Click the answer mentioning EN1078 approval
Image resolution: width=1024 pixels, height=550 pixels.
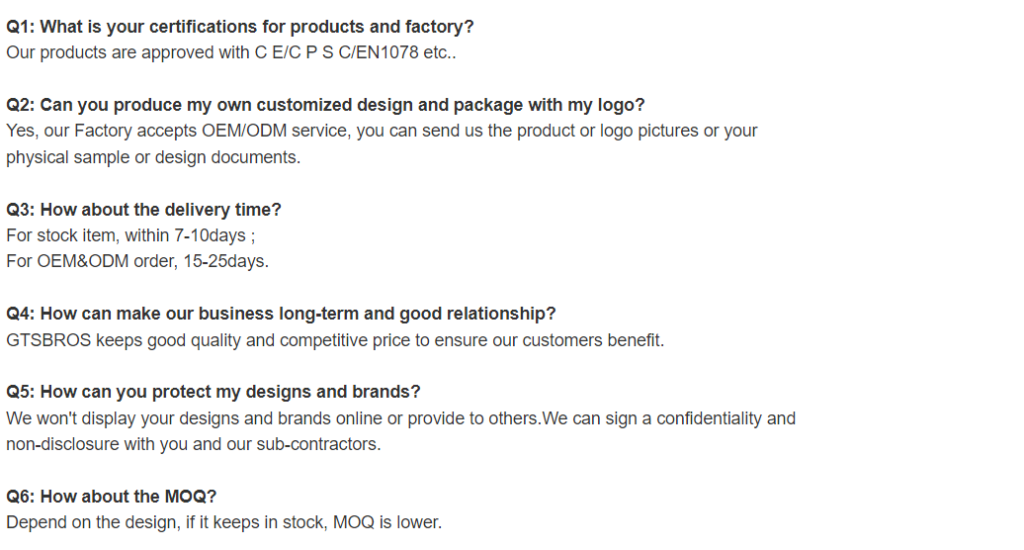pos(231,53)
